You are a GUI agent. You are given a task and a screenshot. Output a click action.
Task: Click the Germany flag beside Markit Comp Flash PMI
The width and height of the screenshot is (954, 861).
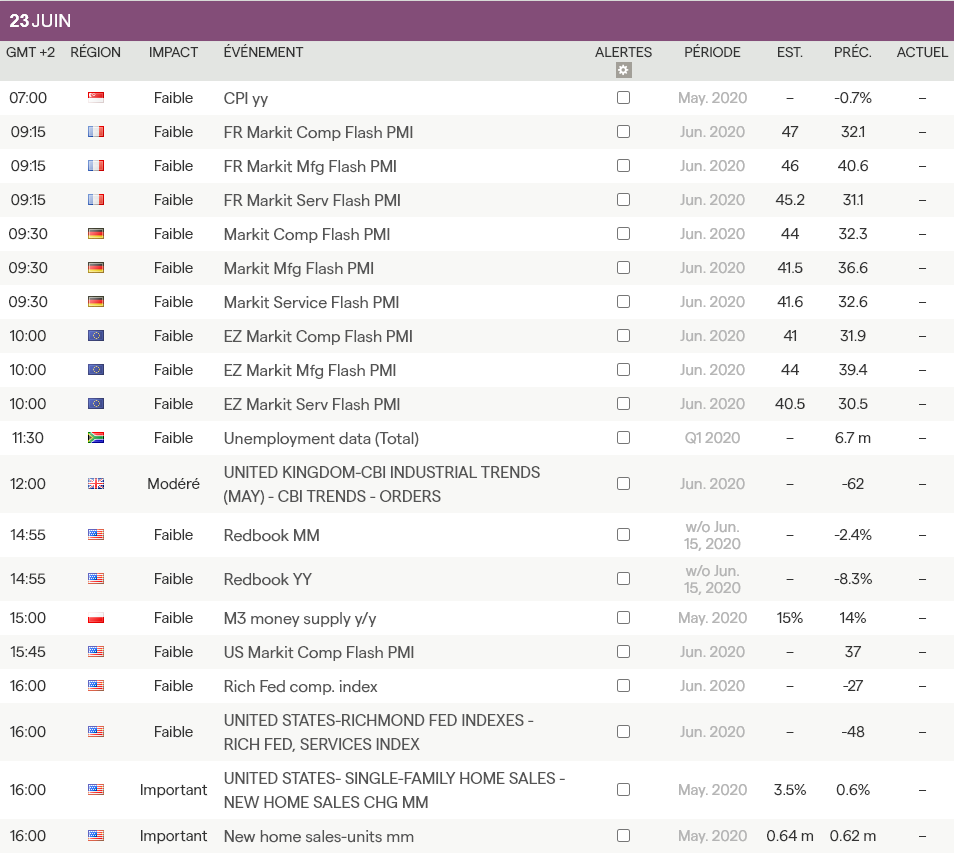[96, 234]
